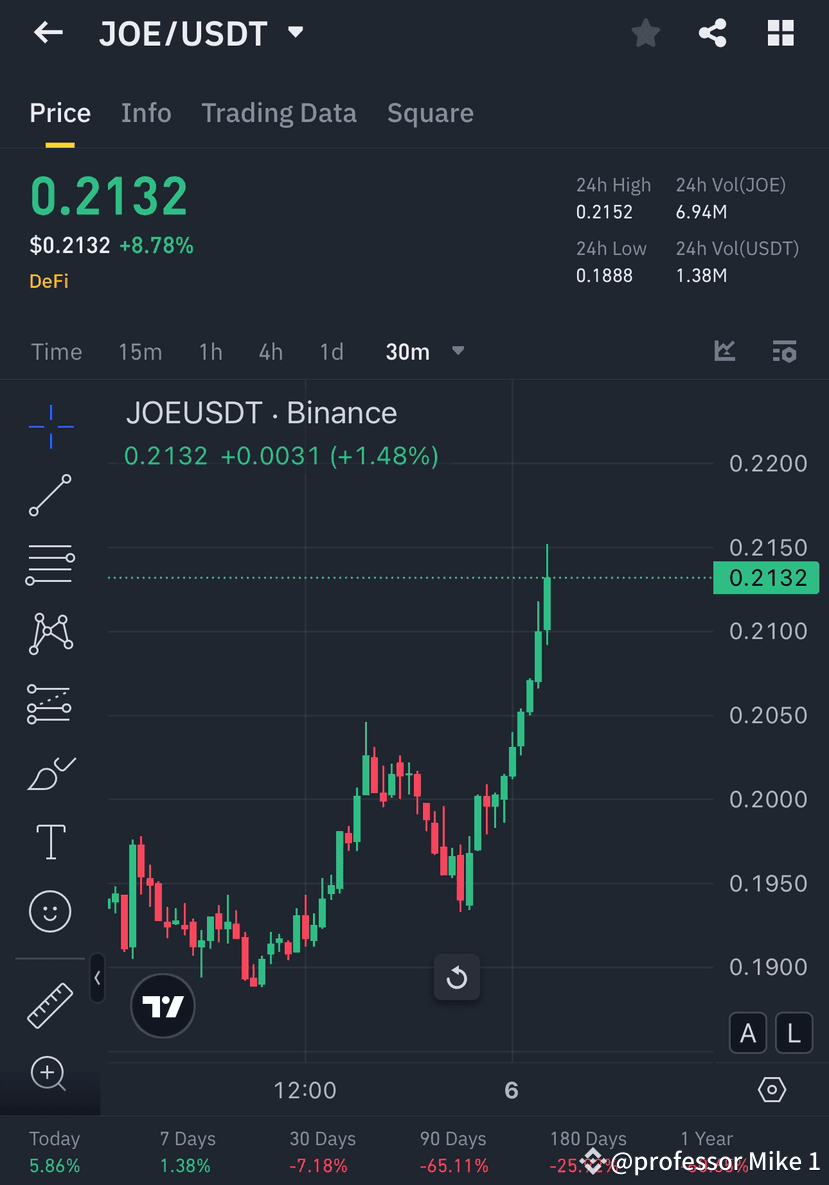The height and width of the screenshot is (1185, 829).
Task: Open the JOE/USDT pair selector dropdown
Action: coord(295,32)
